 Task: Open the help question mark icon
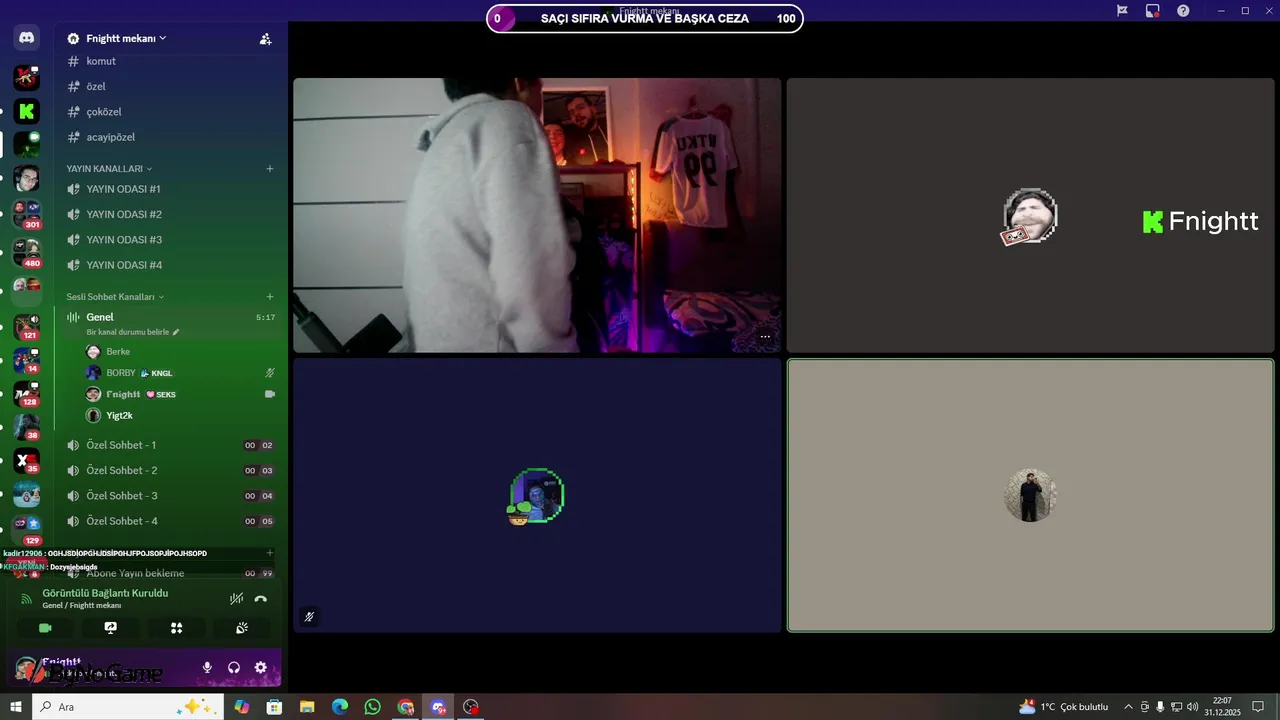(1183, 10)
